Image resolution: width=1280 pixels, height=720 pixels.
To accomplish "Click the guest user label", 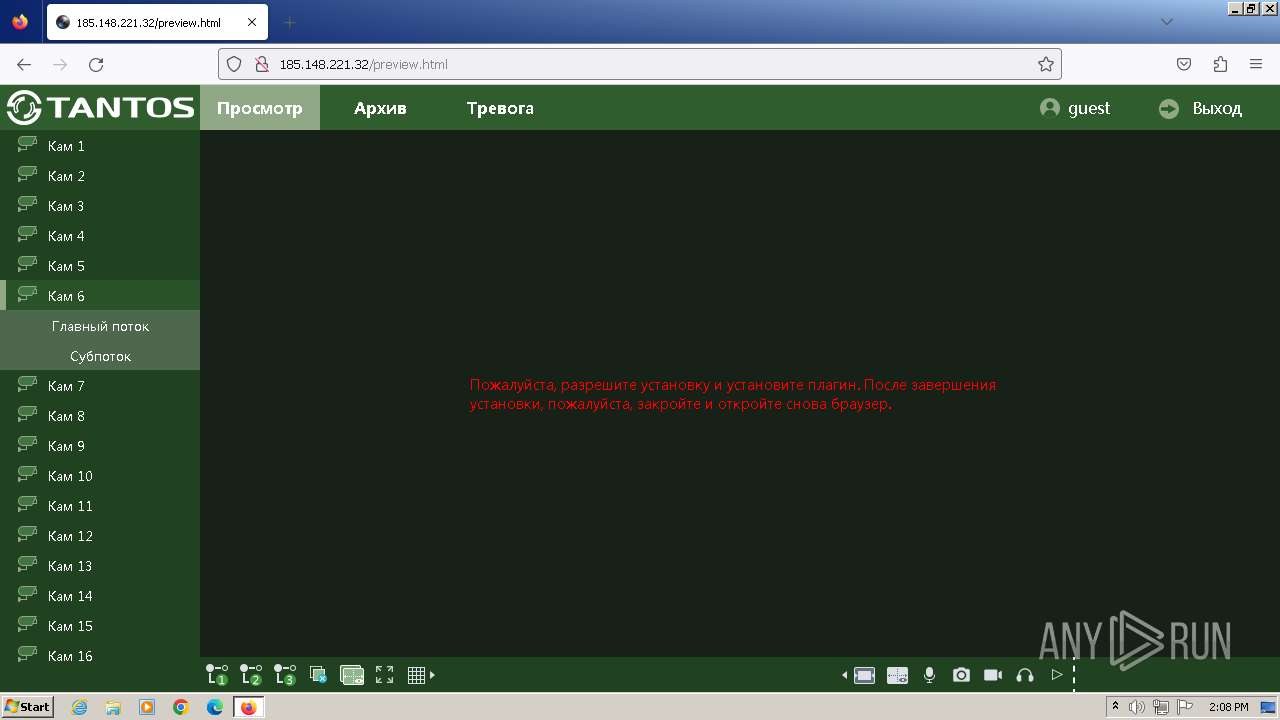I will point(1089,108).
